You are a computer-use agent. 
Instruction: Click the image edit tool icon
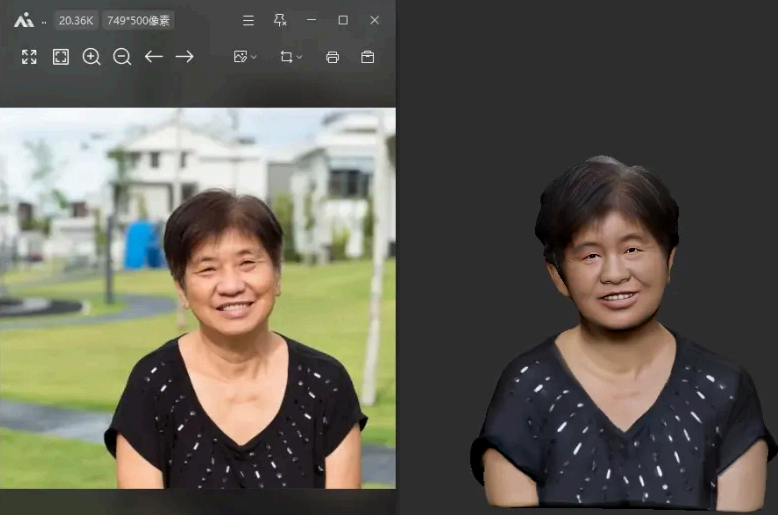pos(240,57)
